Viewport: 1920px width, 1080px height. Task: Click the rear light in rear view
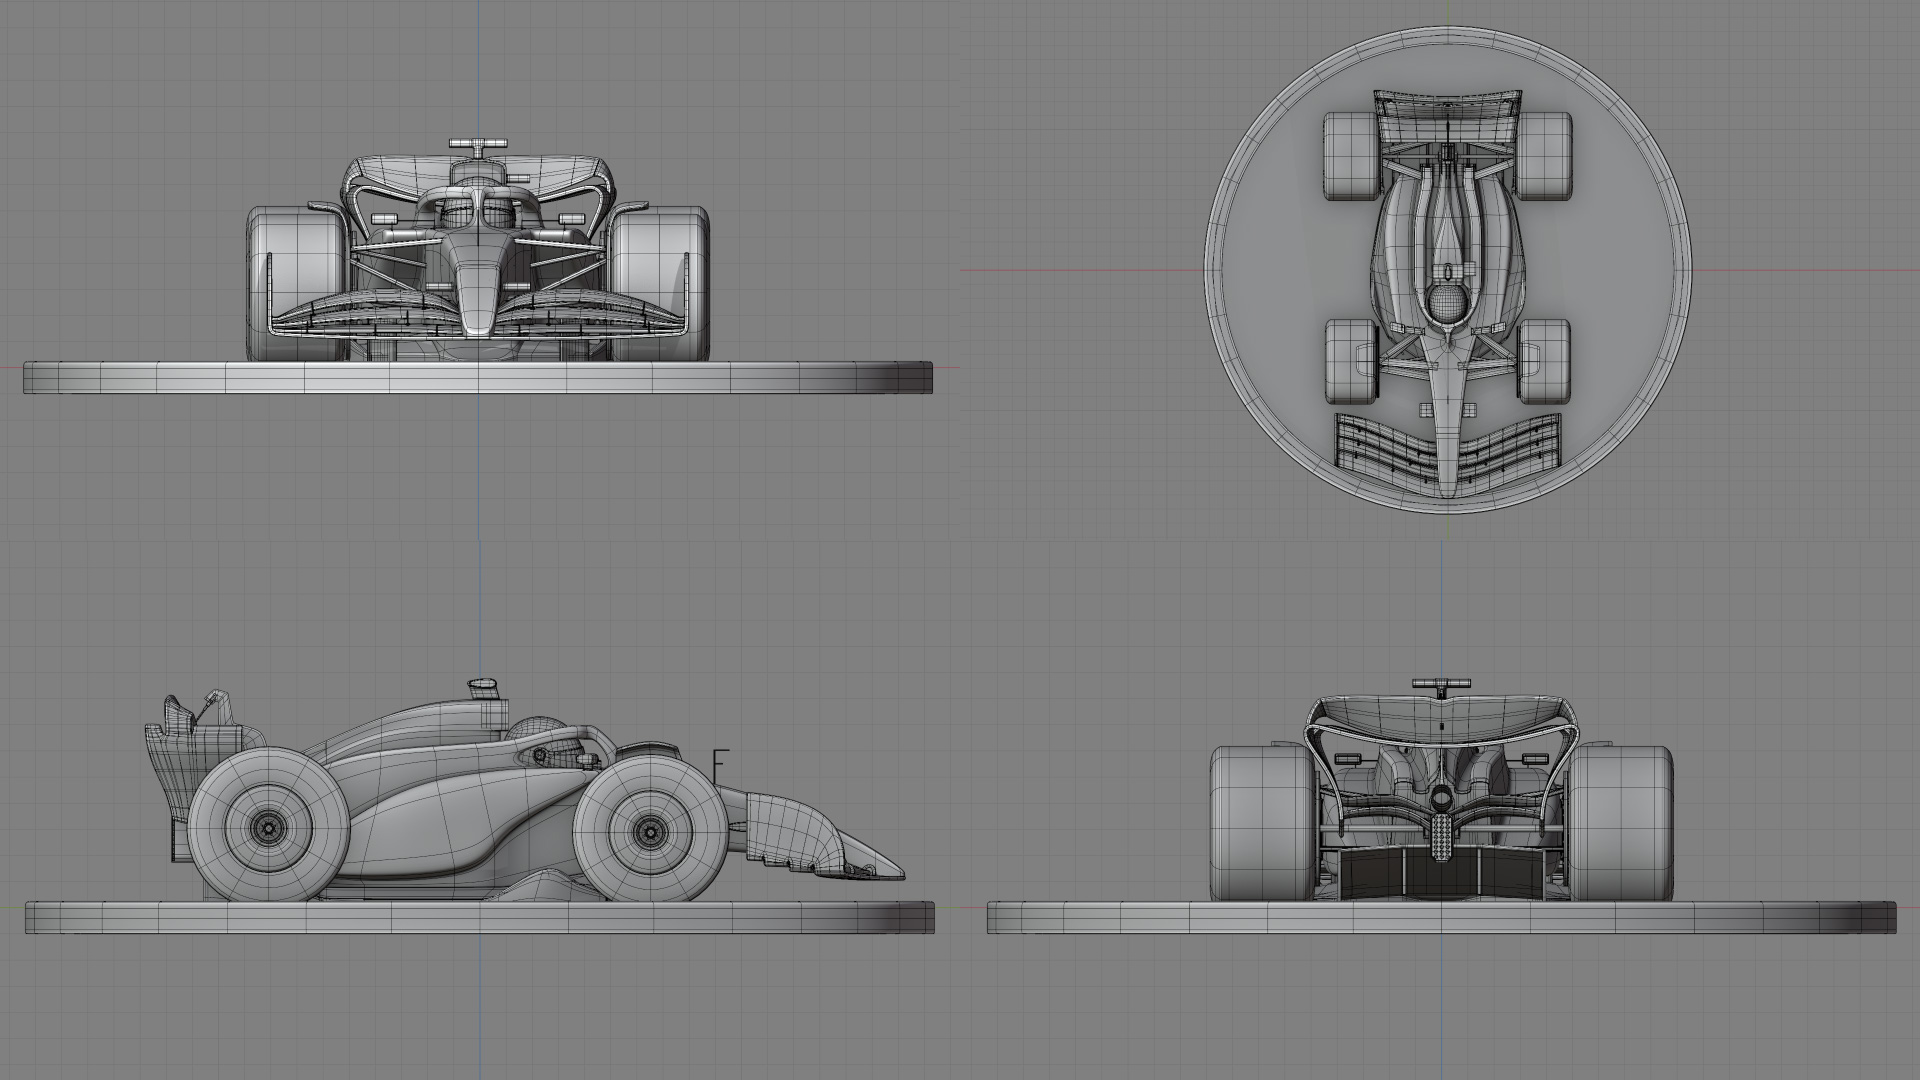coord(1441,836)
